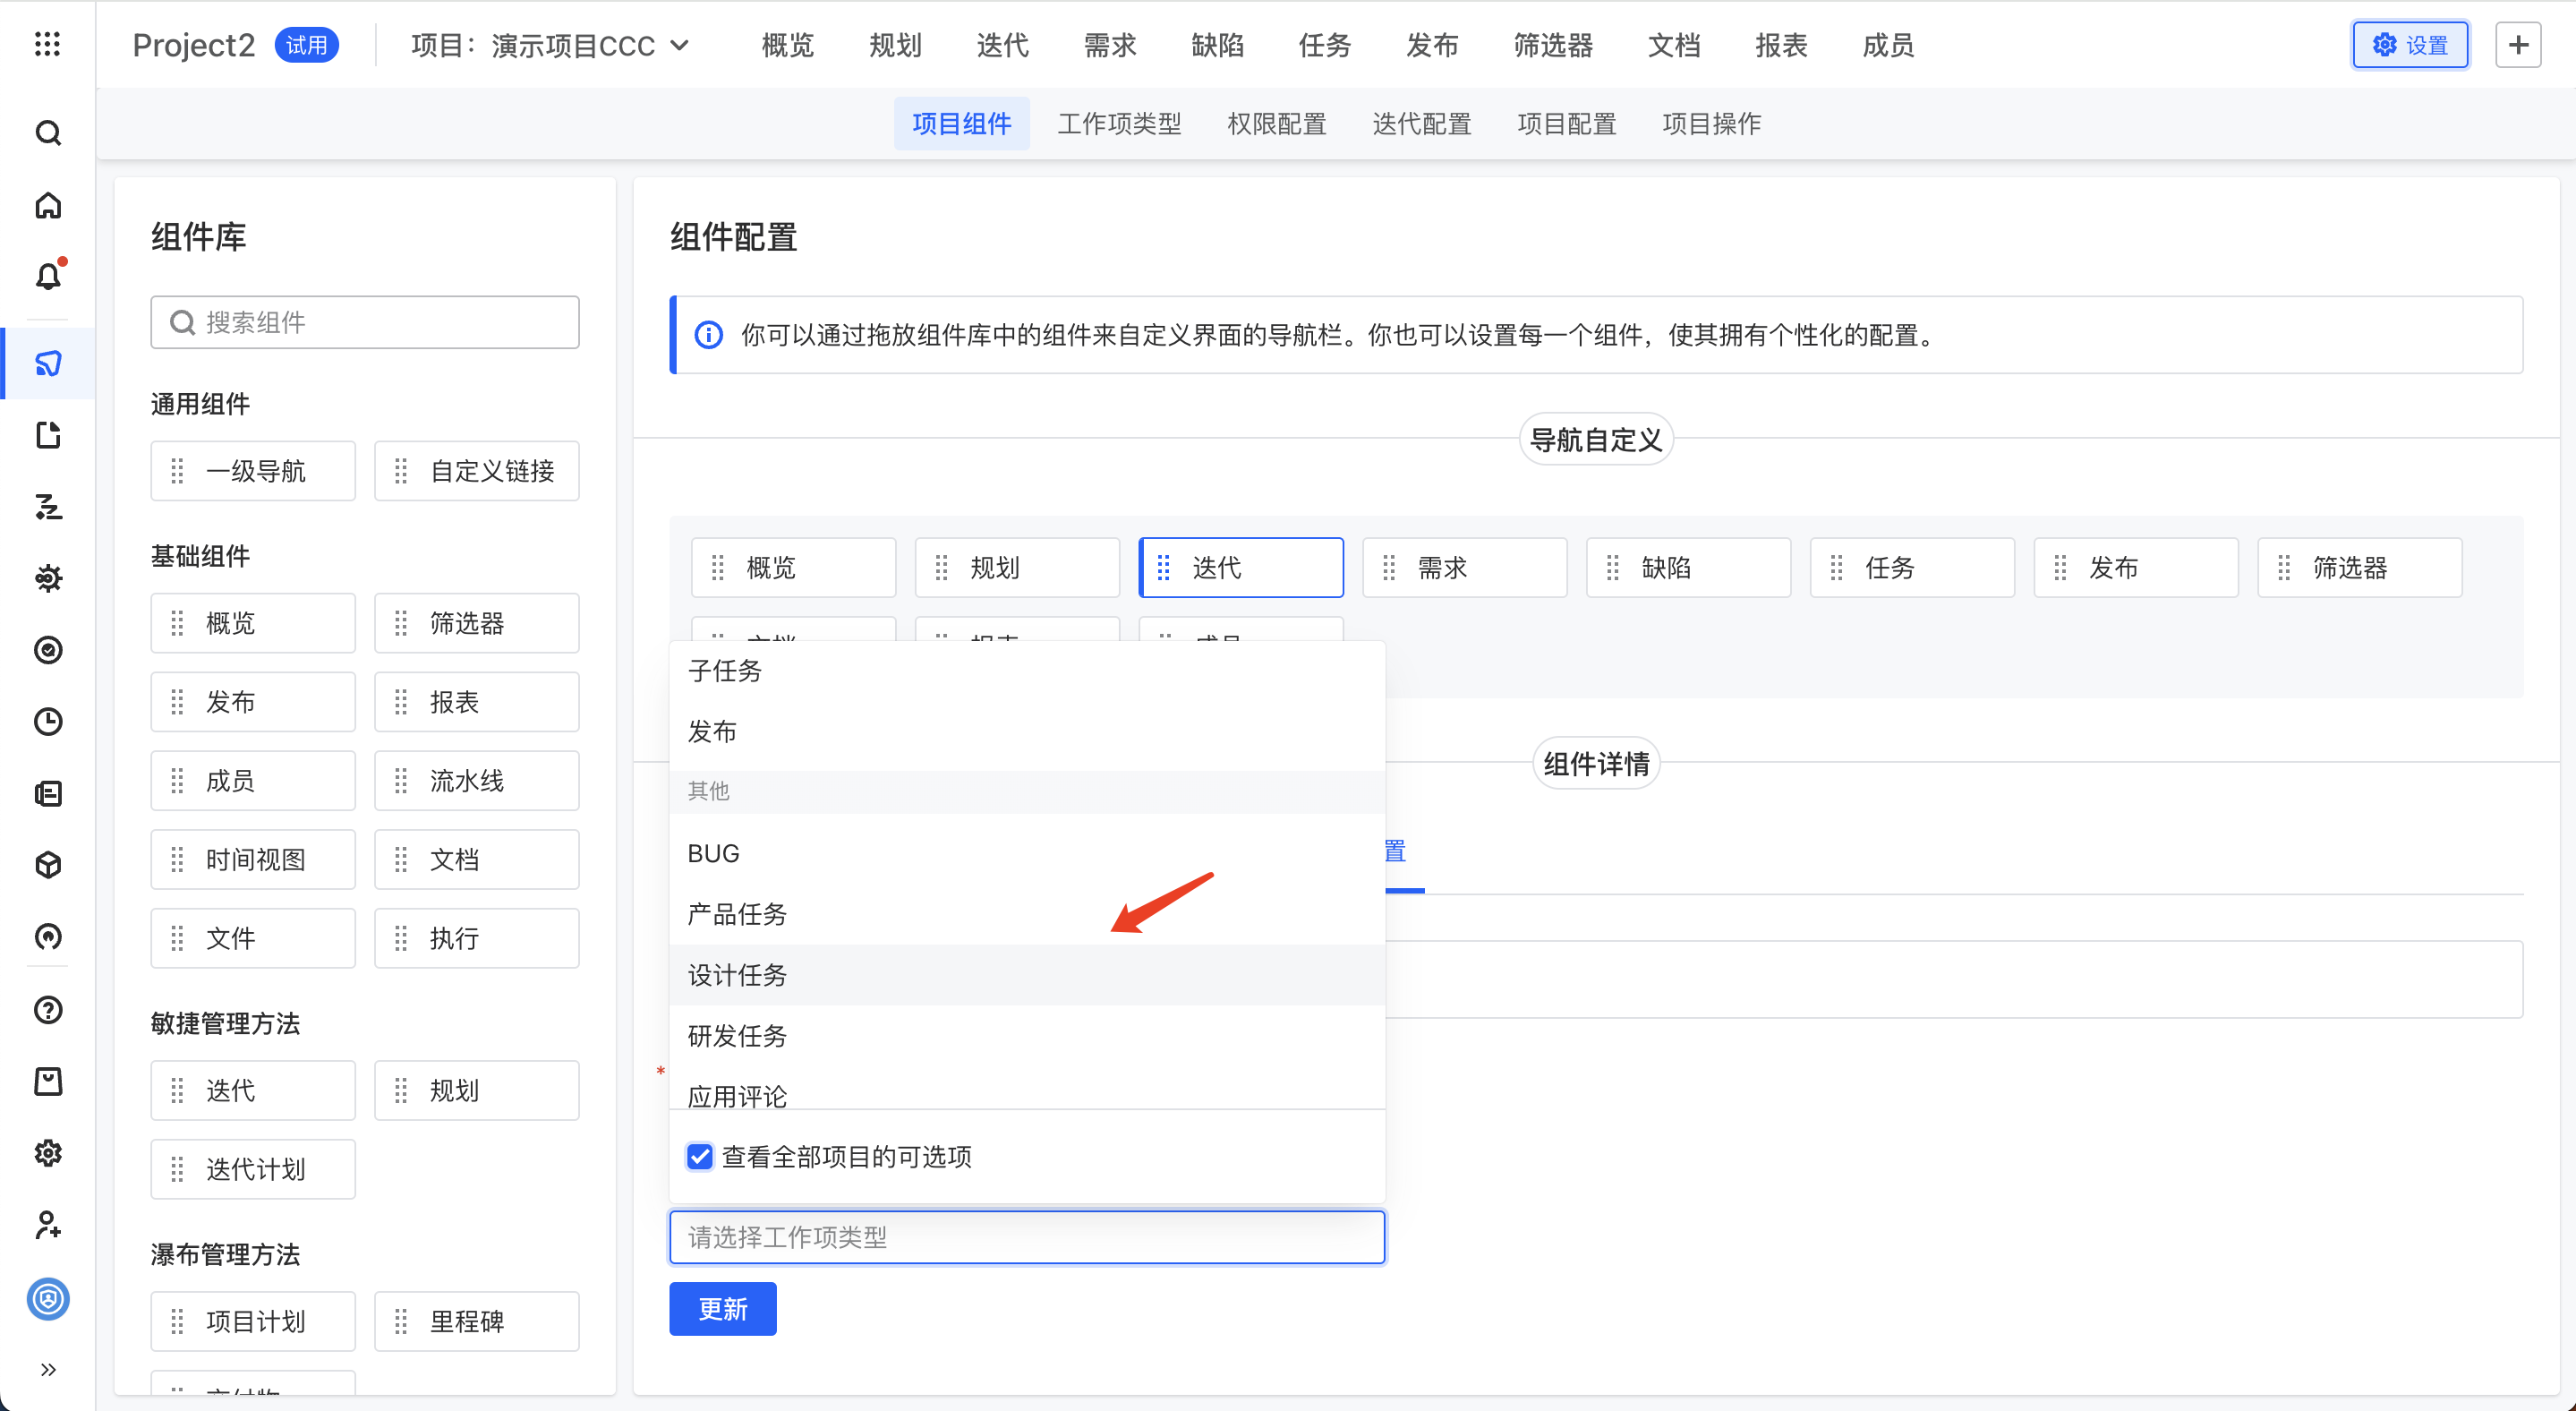The height and width of the screenshot is (1411, 2576).
Task: Select 自定义链接 in 通用组件
Action: [477, 471]
